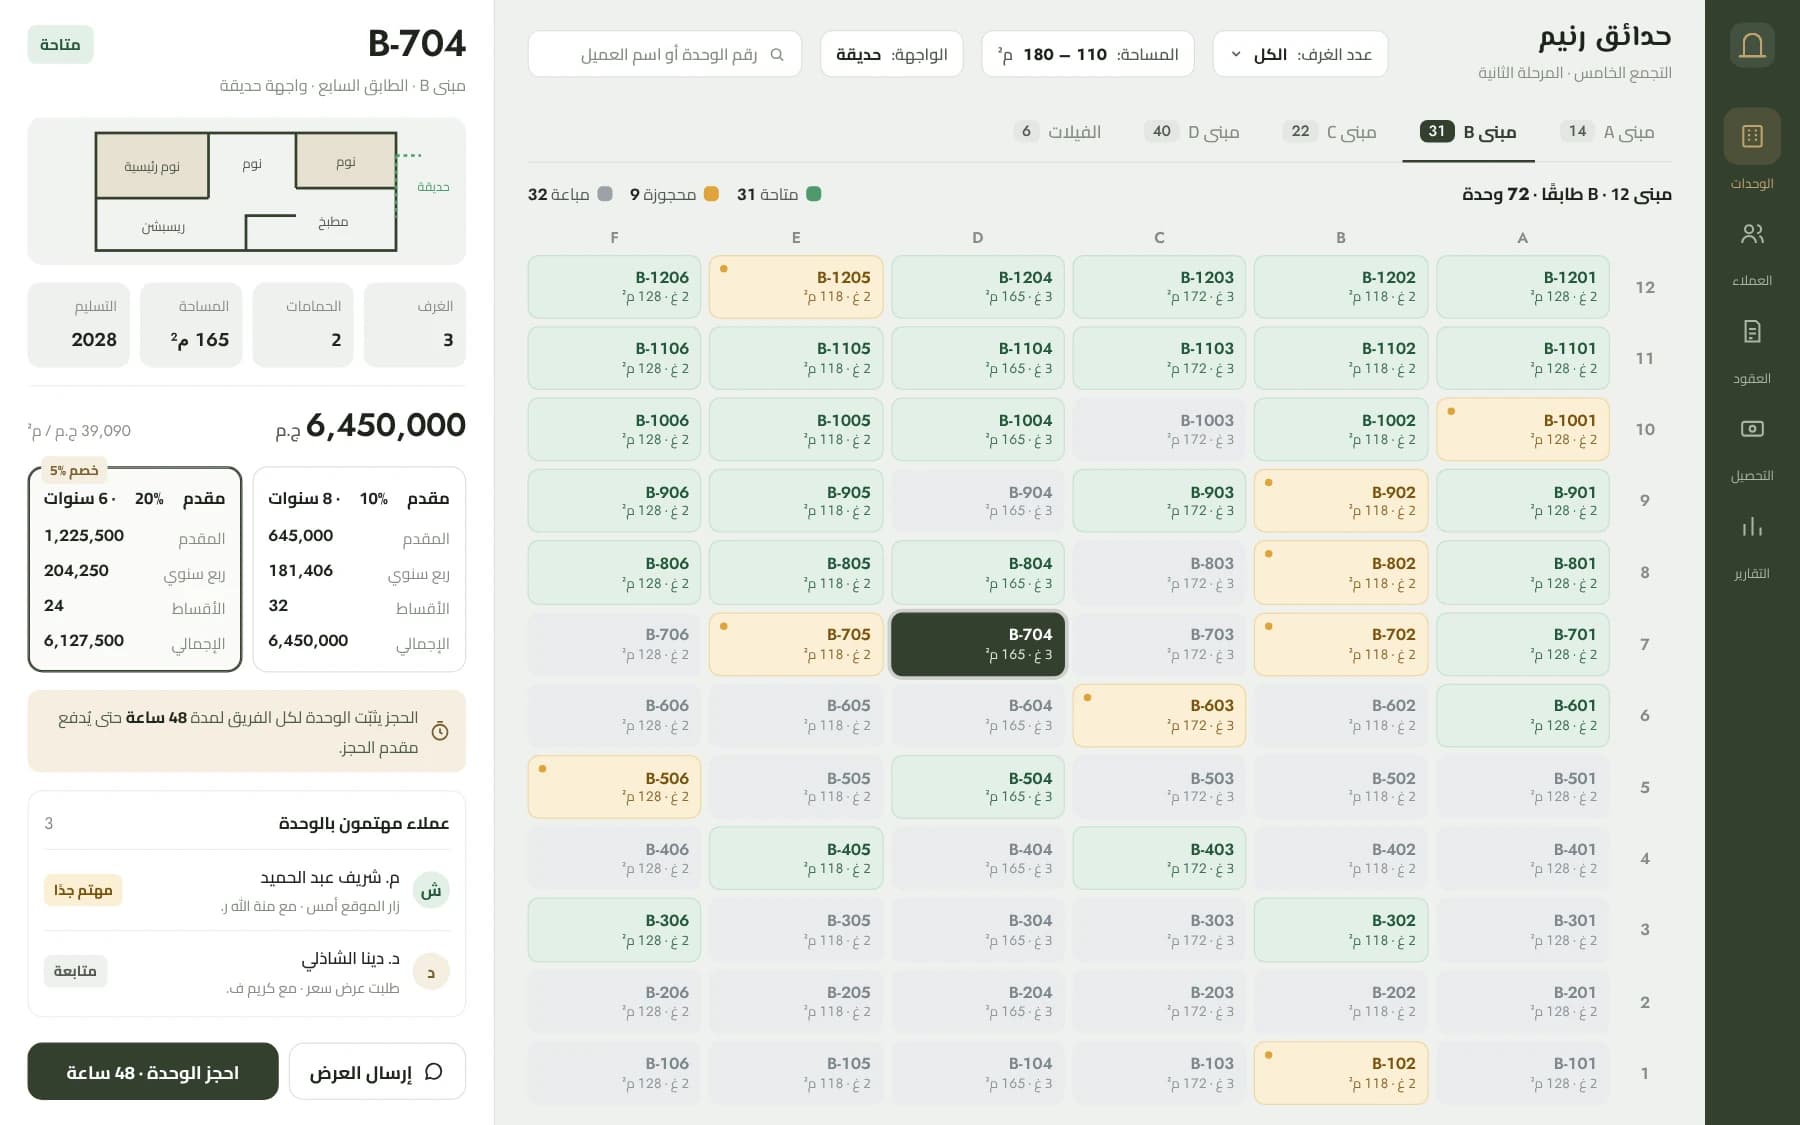The width and height of the screenshot is (1800, 1125).
Task: Select unit B-506 card
Action: point(614,787)
